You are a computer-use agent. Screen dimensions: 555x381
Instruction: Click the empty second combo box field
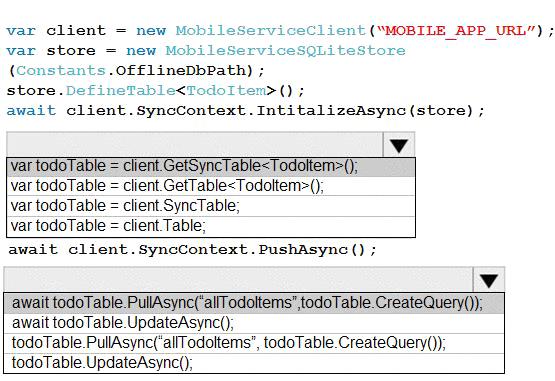click(238, 280)
